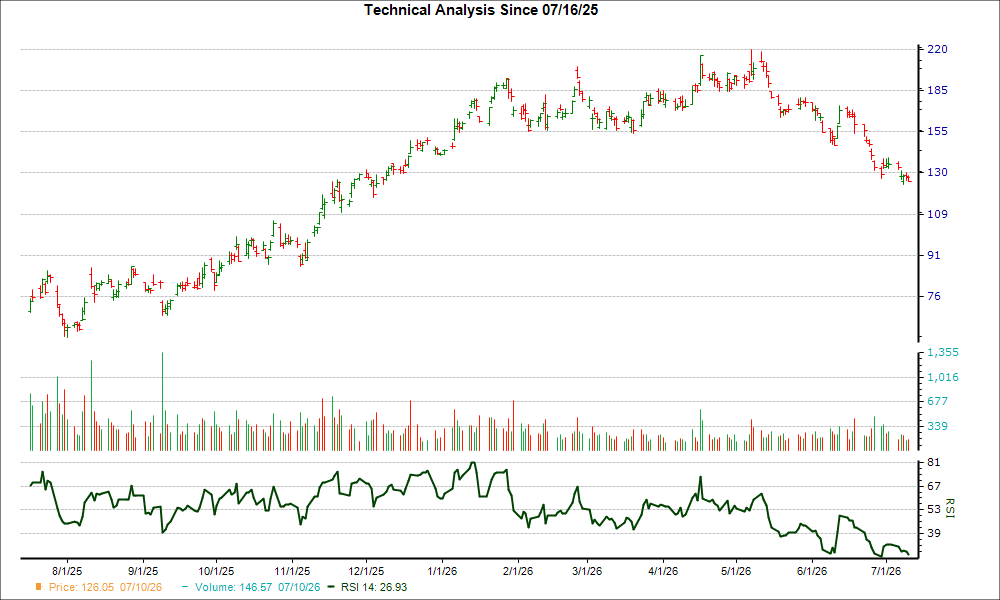Click the 4/1/26 date label
Screen dimensions: 1000x600
tap(663, 571)
